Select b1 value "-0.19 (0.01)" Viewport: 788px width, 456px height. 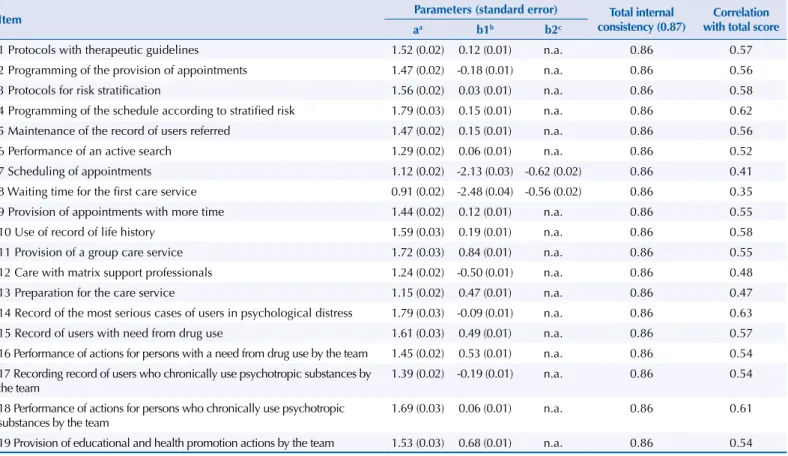click(485, 374)
